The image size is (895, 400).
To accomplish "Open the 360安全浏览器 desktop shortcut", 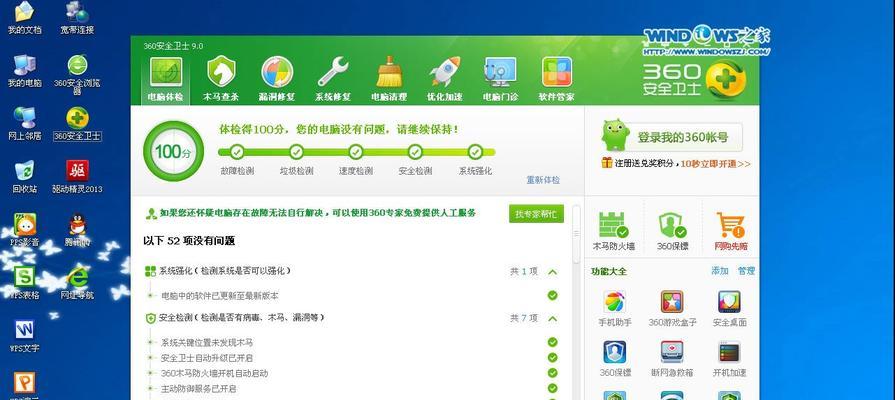I will coord(78,75).
